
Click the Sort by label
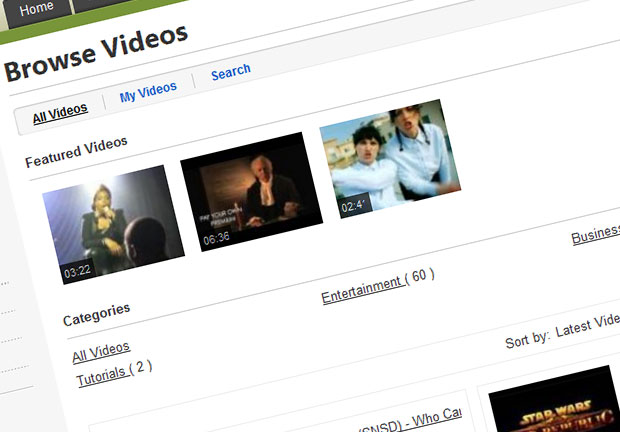pyautogui.click(x=528, y=340)
